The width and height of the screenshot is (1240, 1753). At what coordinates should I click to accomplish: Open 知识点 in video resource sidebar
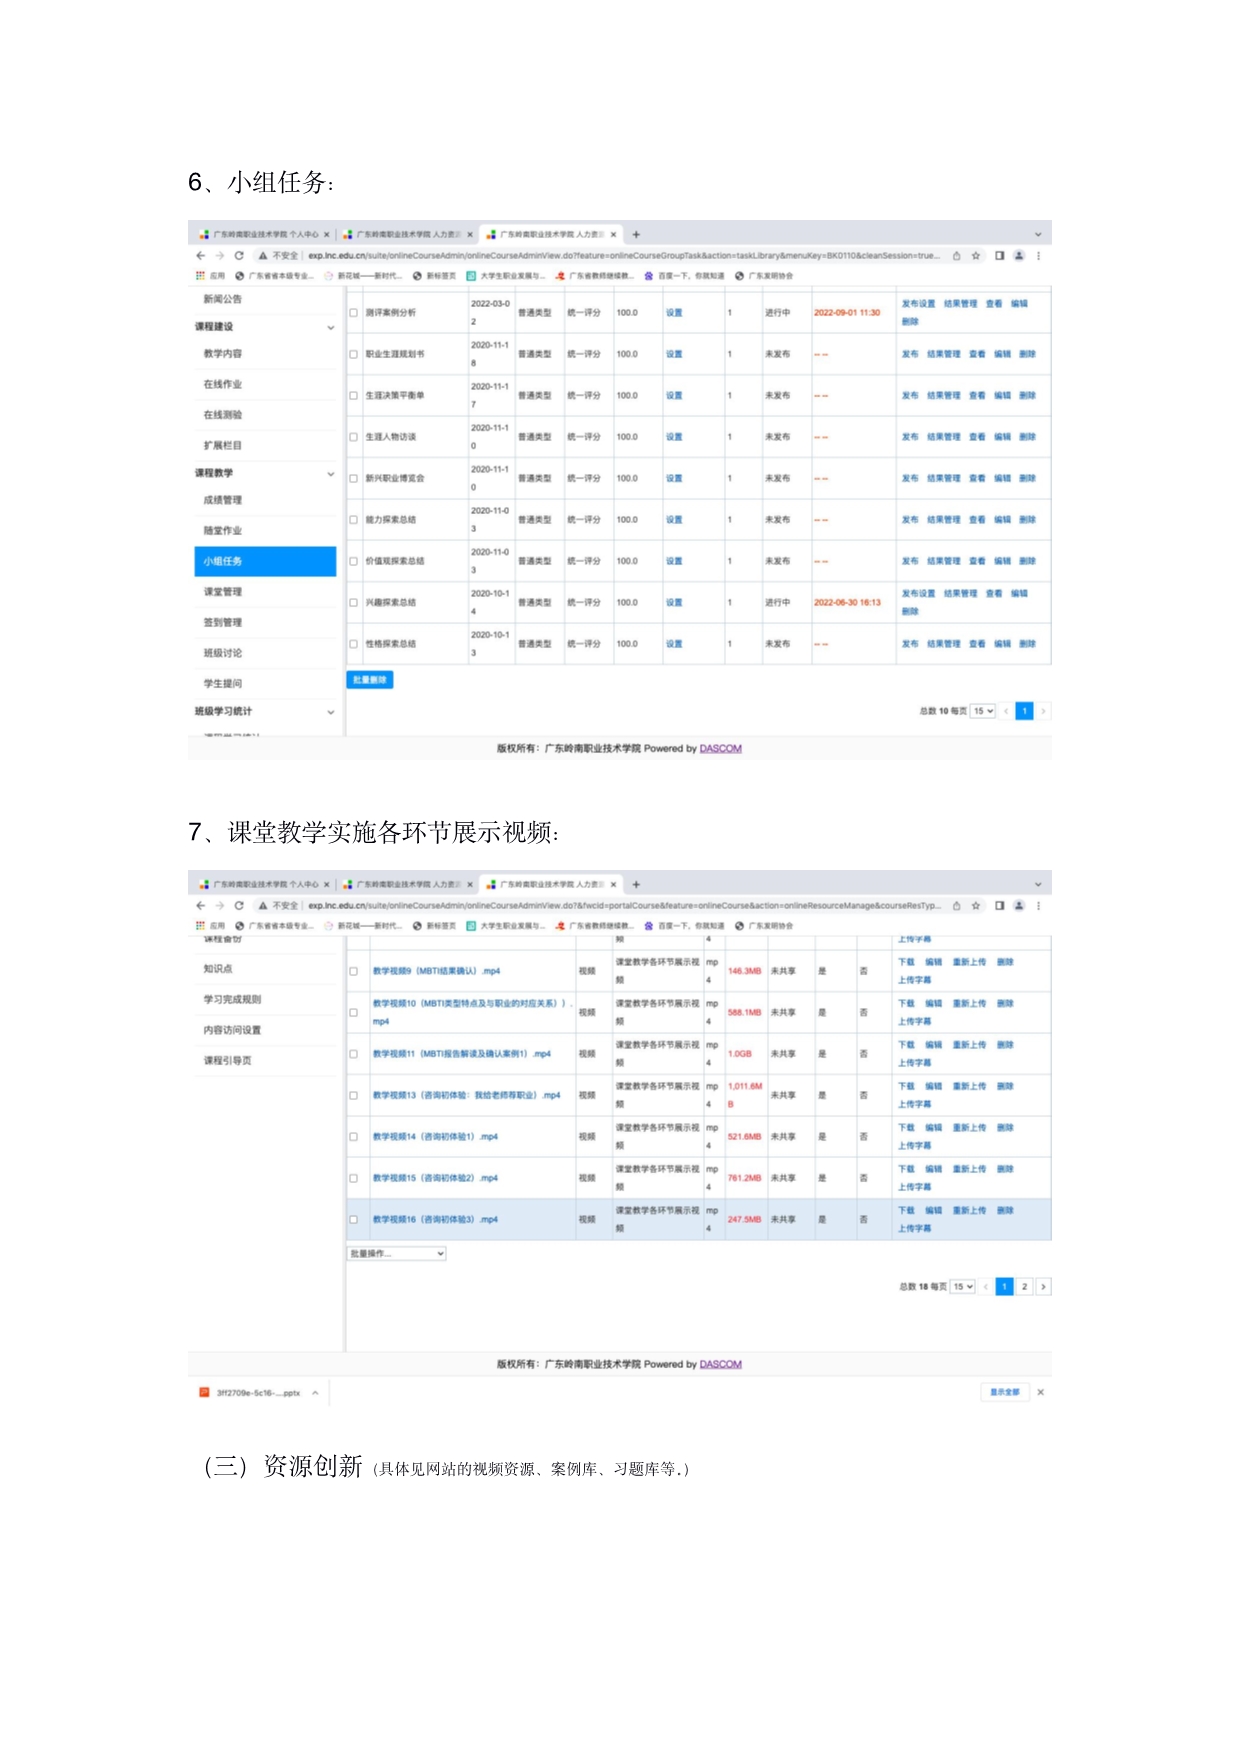tap(218, 969)
